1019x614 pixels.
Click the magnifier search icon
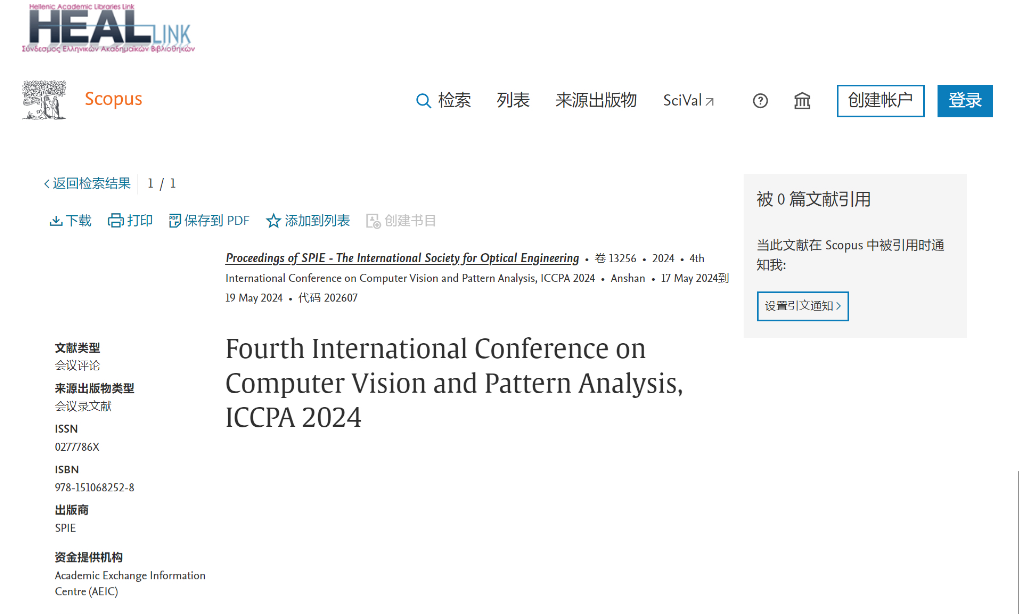(x=424, y=101)
